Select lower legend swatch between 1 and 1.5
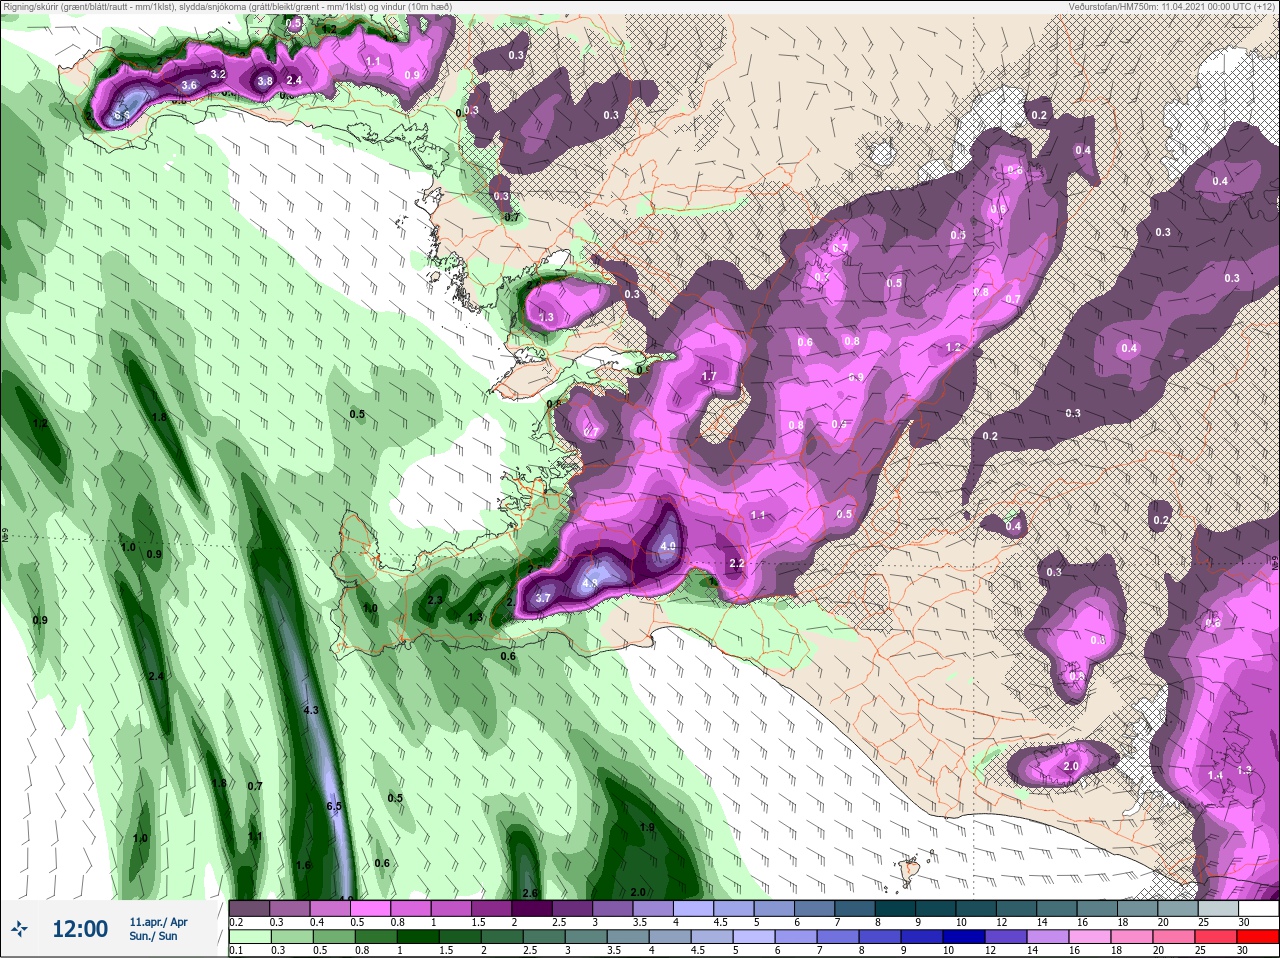The width and height of the screenshot is (1280, 958). click(419, 938)
